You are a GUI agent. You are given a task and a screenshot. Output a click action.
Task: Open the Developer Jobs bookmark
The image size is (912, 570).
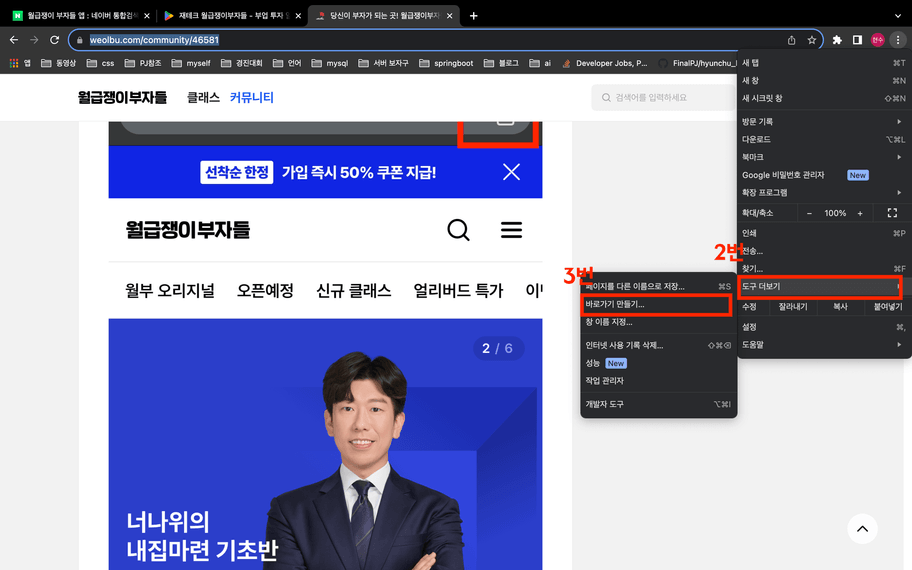tap(605, 63)
